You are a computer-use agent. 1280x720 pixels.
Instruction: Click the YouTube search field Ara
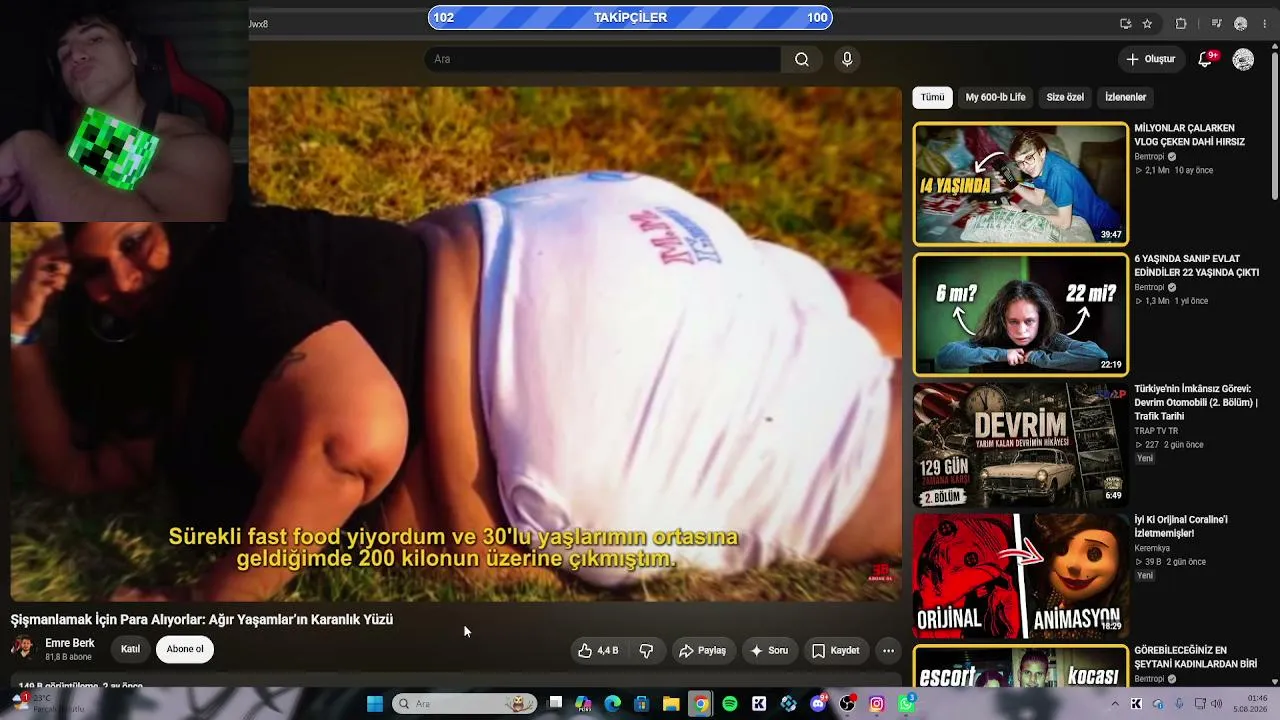coord(603,59)
